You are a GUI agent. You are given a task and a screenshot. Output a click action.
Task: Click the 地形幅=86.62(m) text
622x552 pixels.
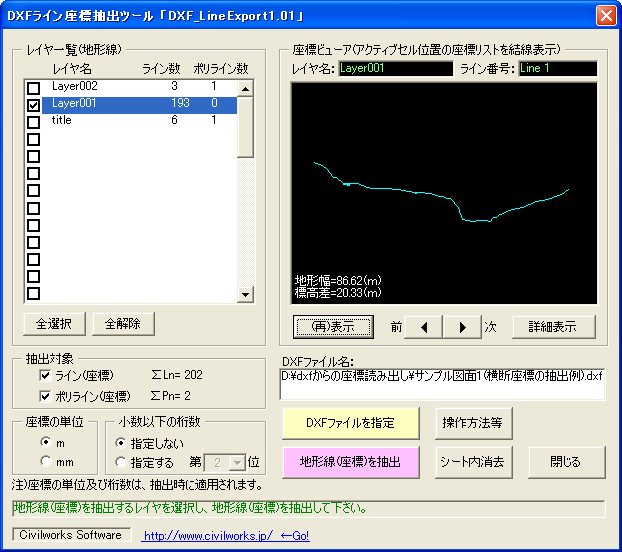click(338, 281)
